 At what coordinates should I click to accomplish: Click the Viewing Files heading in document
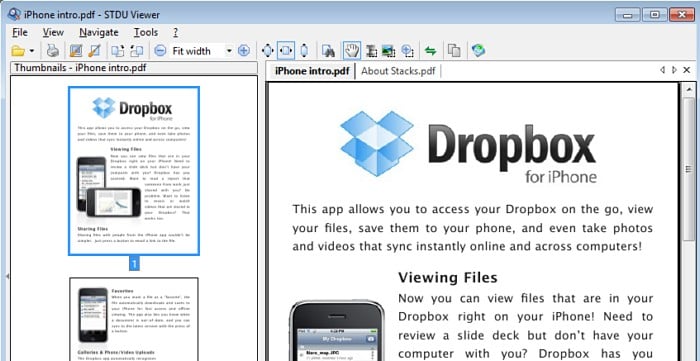point(448,278)
